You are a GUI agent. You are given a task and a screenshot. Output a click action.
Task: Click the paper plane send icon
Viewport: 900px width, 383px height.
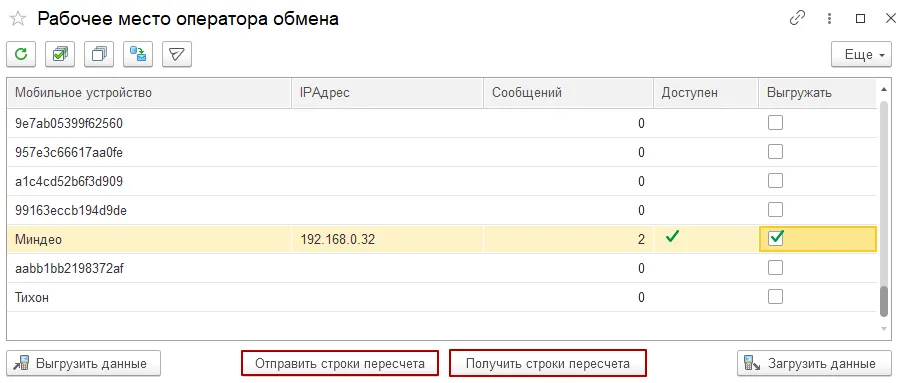tap(177, 55)
